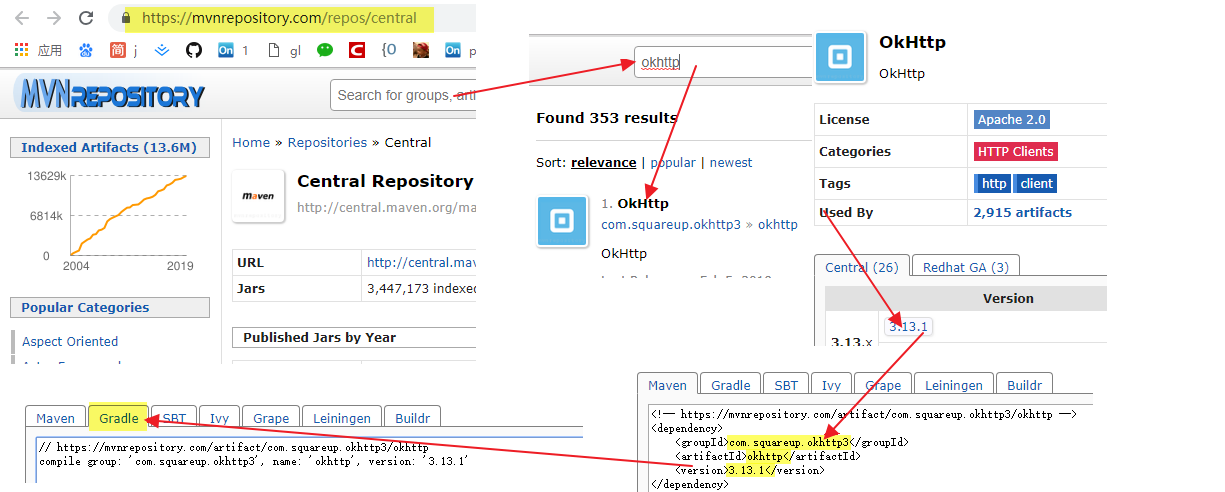Click the search box containing 'okhttp'

(724, 62)
